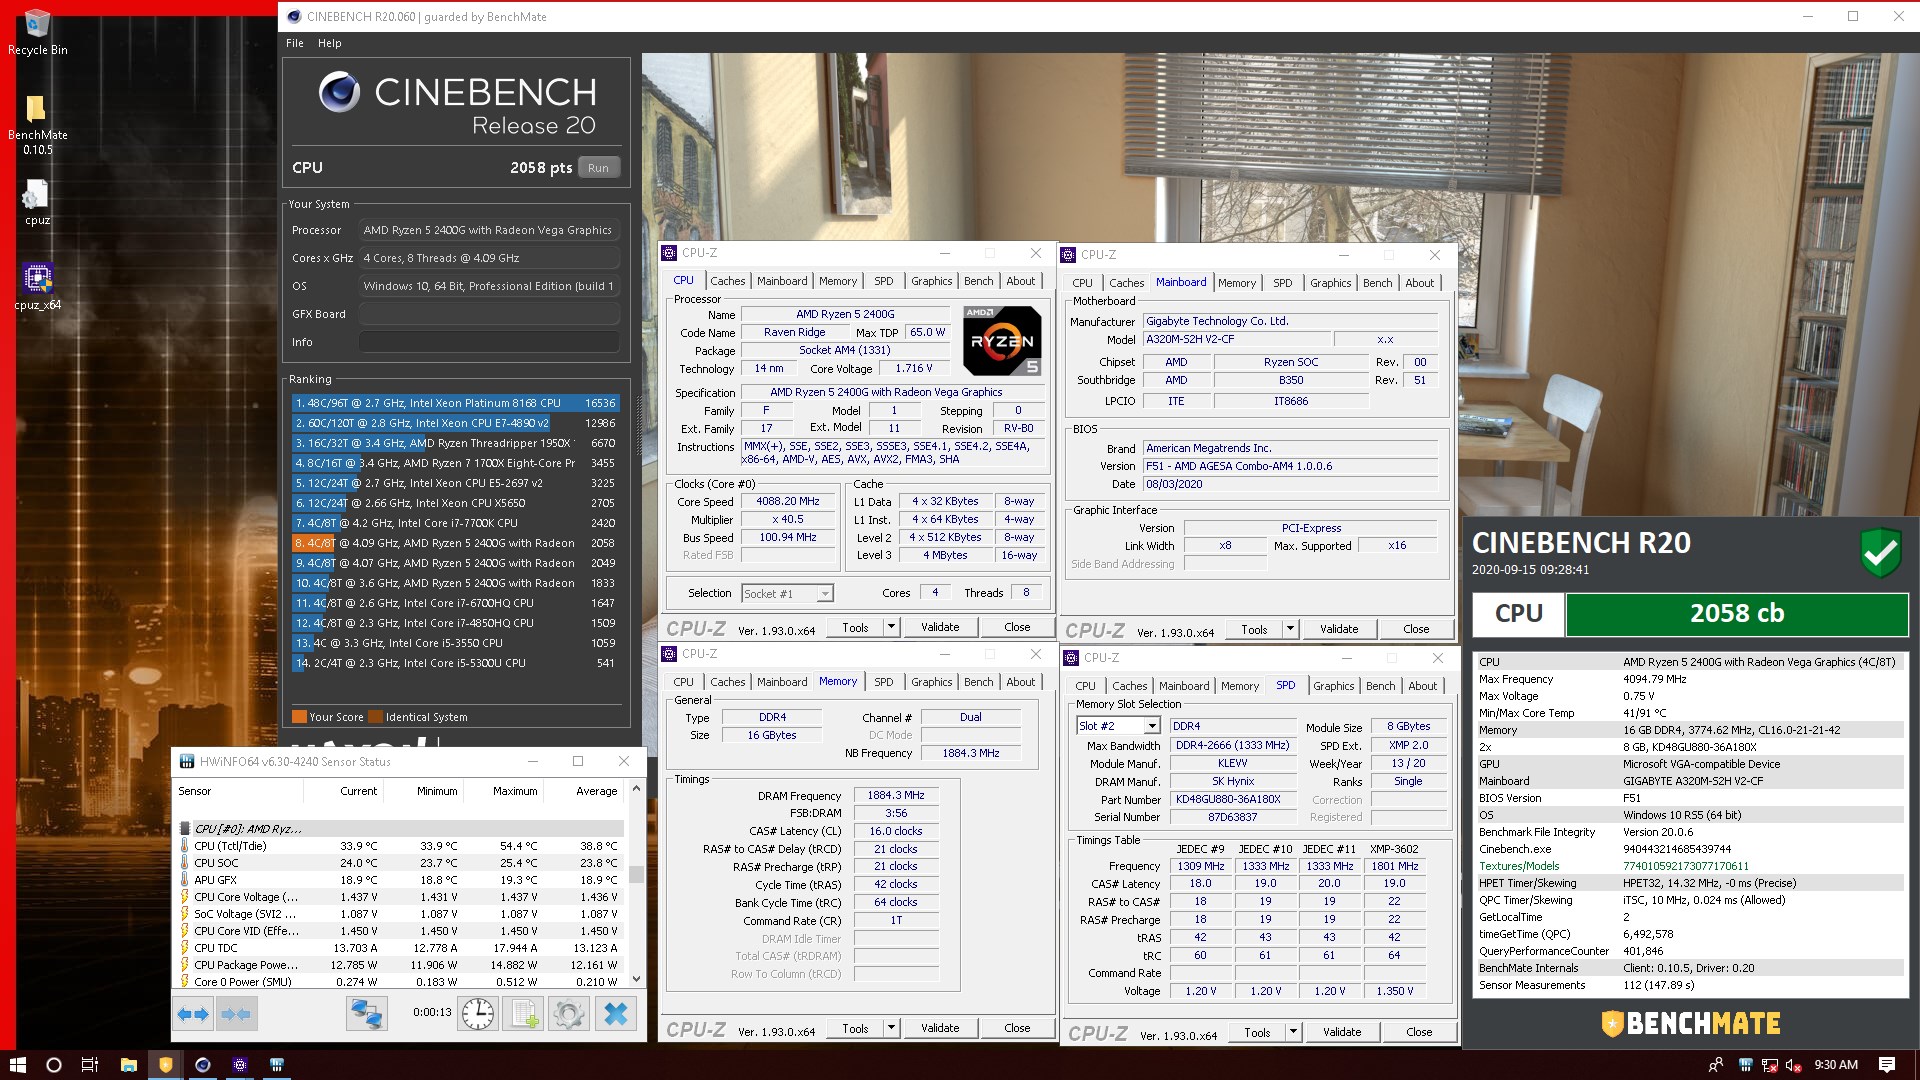Screen dimensions: 1920x1080
Task: Switch to CPU-Z on the taskbar
Action: point(240,1065)
